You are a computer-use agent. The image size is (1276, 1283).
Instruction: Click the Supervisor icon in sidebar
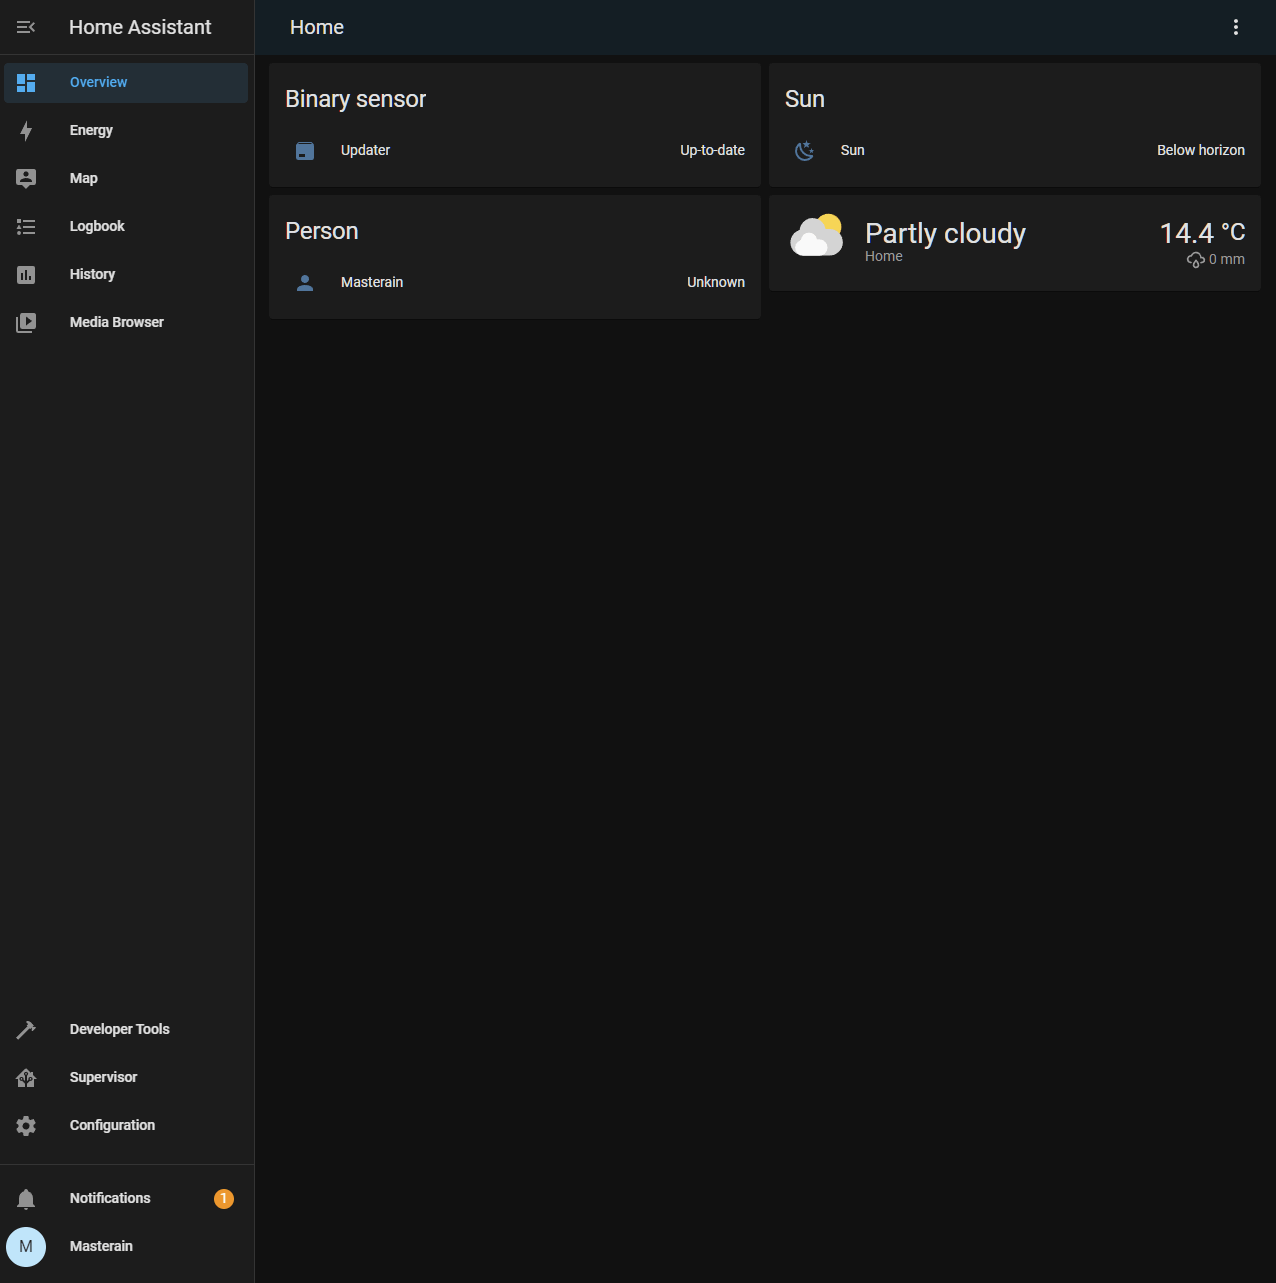(26, 1077)
